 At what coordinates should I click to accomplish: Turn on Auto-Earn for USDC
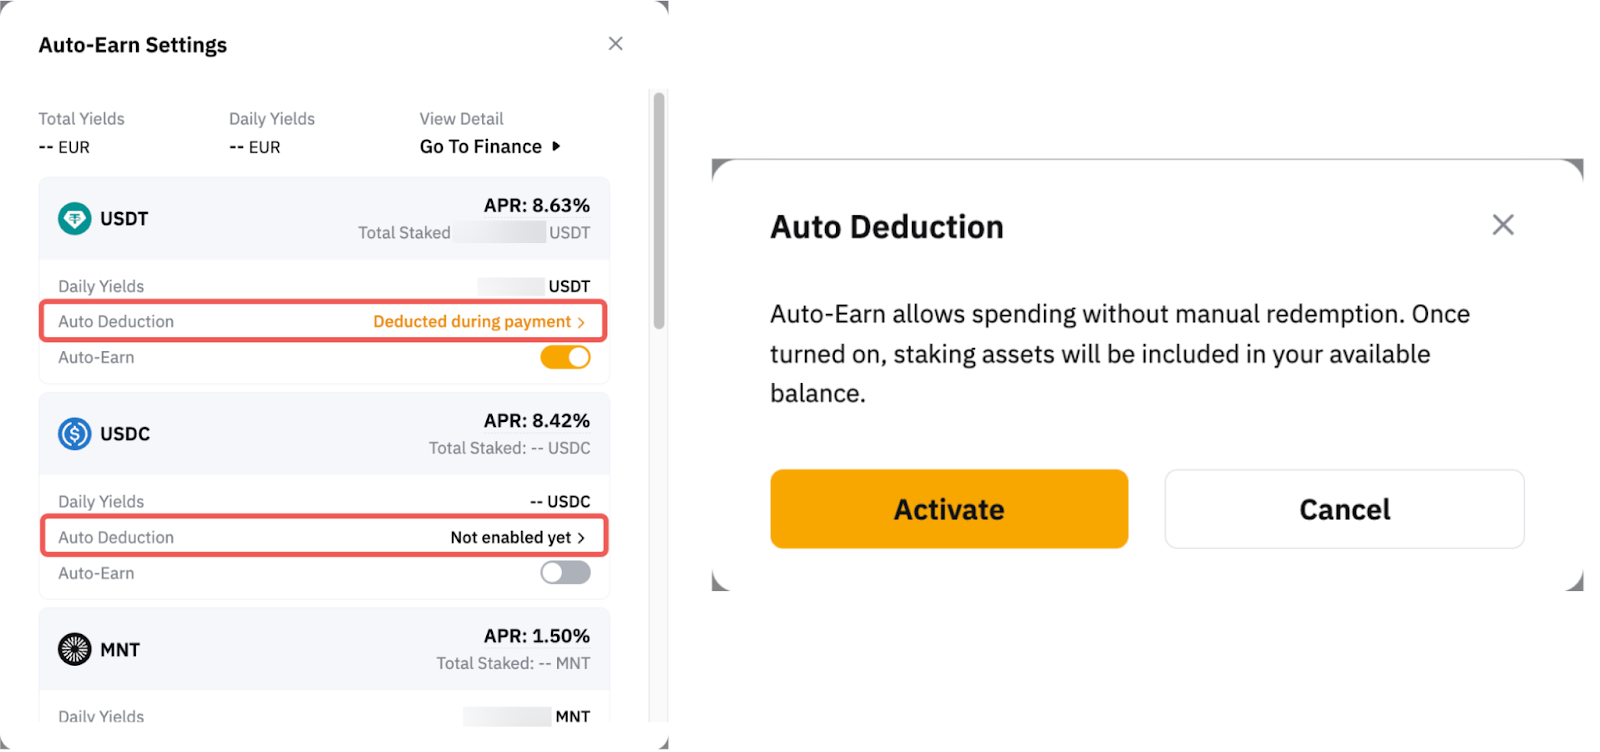click(x=565, y=573)
